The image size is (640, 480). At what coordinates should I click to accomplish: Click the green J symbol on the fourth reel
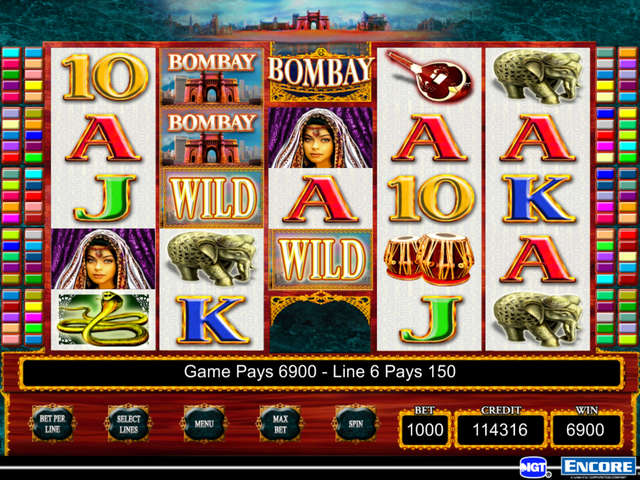pyautogui.click(x=431, y=320)
